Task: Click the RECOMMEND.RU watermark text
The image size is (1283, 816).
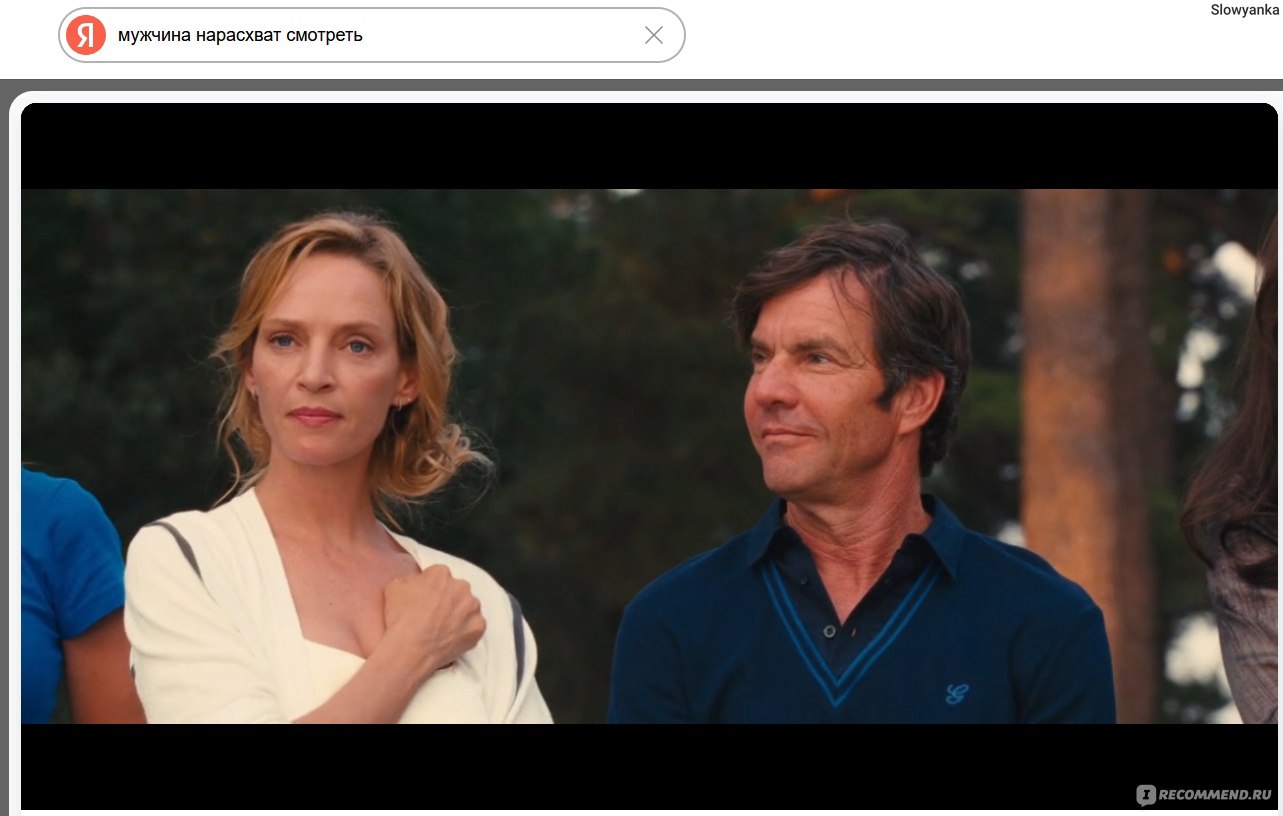Action: [1215, 795]
